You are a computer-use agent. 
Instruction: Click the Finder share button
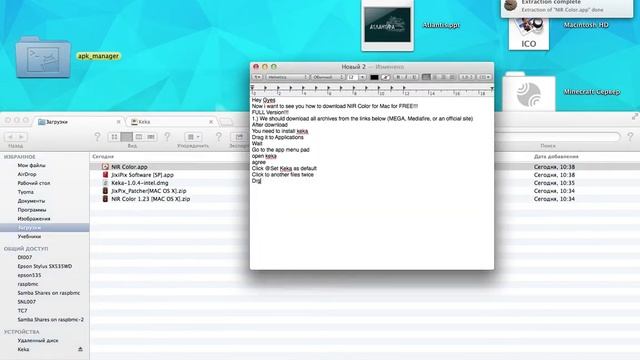click(x=239, y=137)
